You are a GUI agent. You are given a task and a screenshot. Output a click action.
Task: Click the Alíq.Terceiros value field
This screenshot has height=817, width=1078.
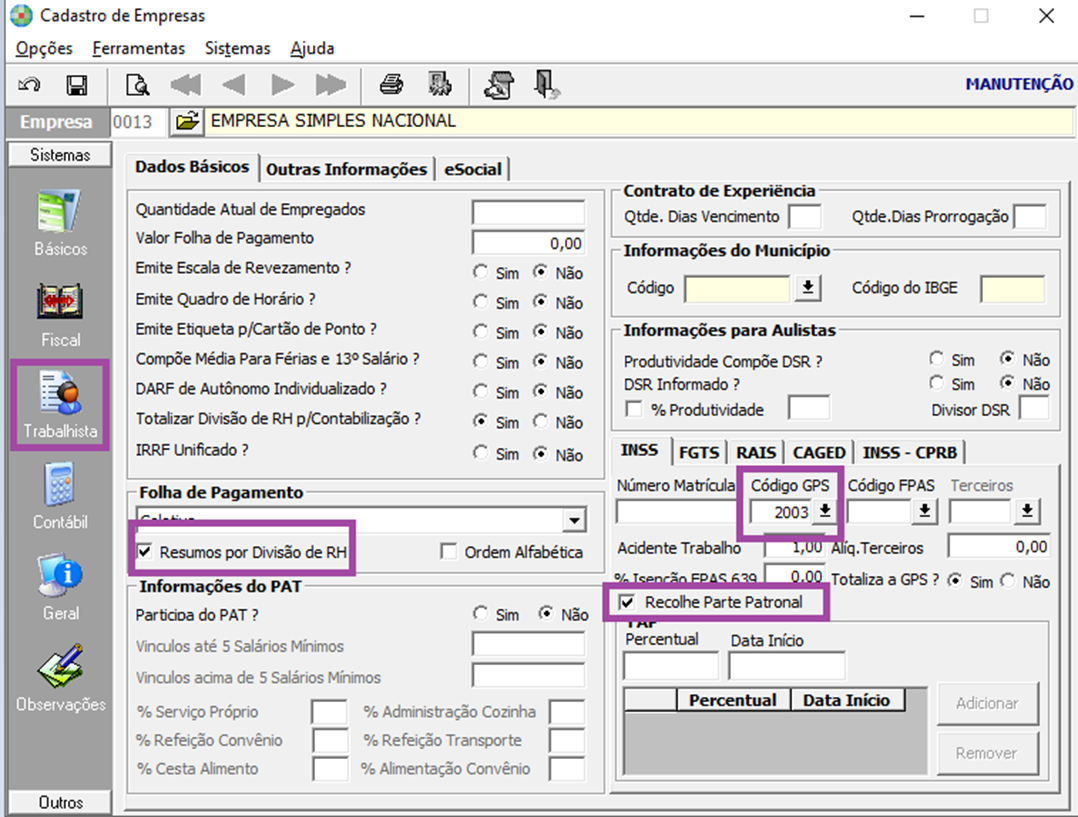click(999, 546)
